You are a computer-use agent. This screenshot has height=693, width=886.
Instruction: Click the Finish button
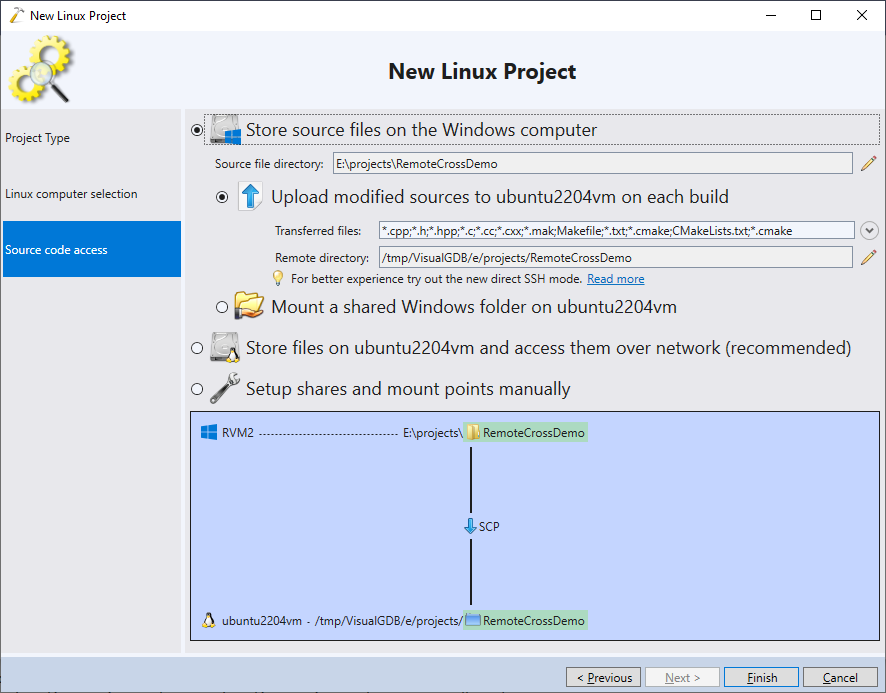coord(761,677)
